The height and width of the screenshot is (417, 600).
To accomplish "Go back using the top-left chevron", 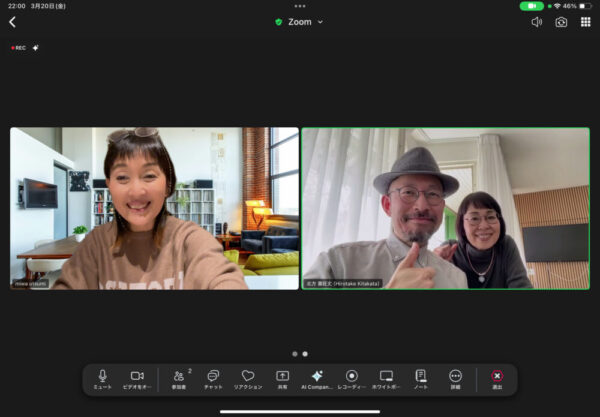I will [x=12, y=22].
